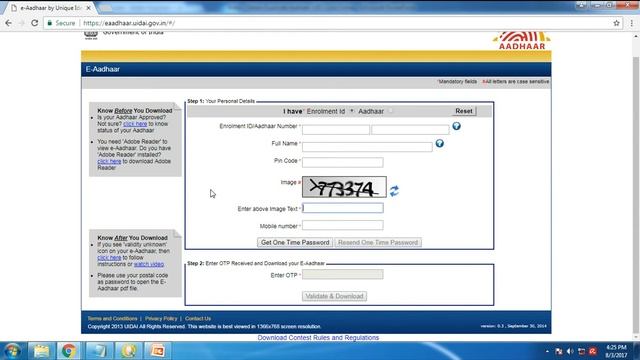The height and width of the screenshot is (360, 640).
Task: Open the volume control in system tray
Action: [x=570, y=351]
